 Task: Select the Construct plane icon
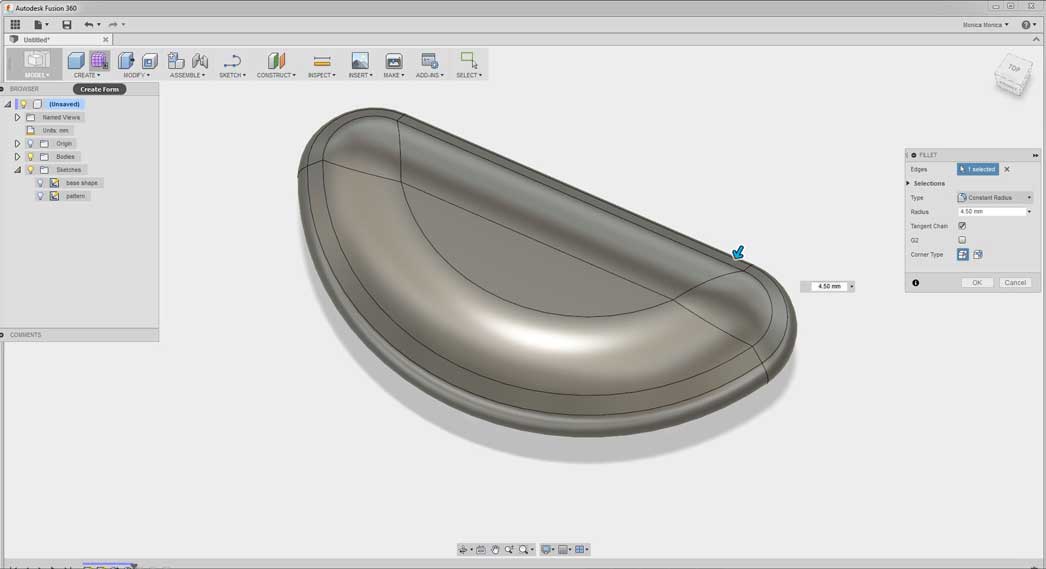(x=276, y=61)
